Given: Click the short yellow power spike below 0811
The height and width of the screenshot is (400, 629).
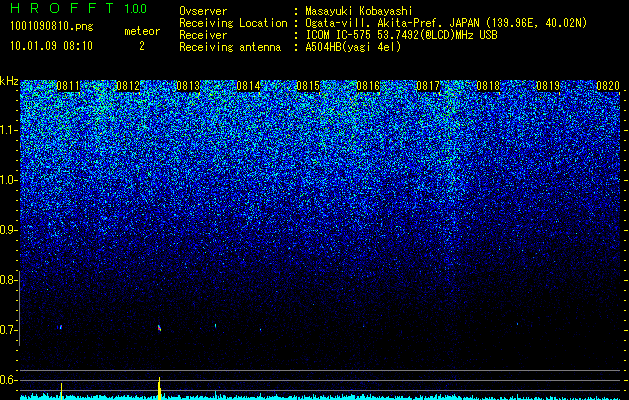Looking at the screenshot, I should [61, 391].
